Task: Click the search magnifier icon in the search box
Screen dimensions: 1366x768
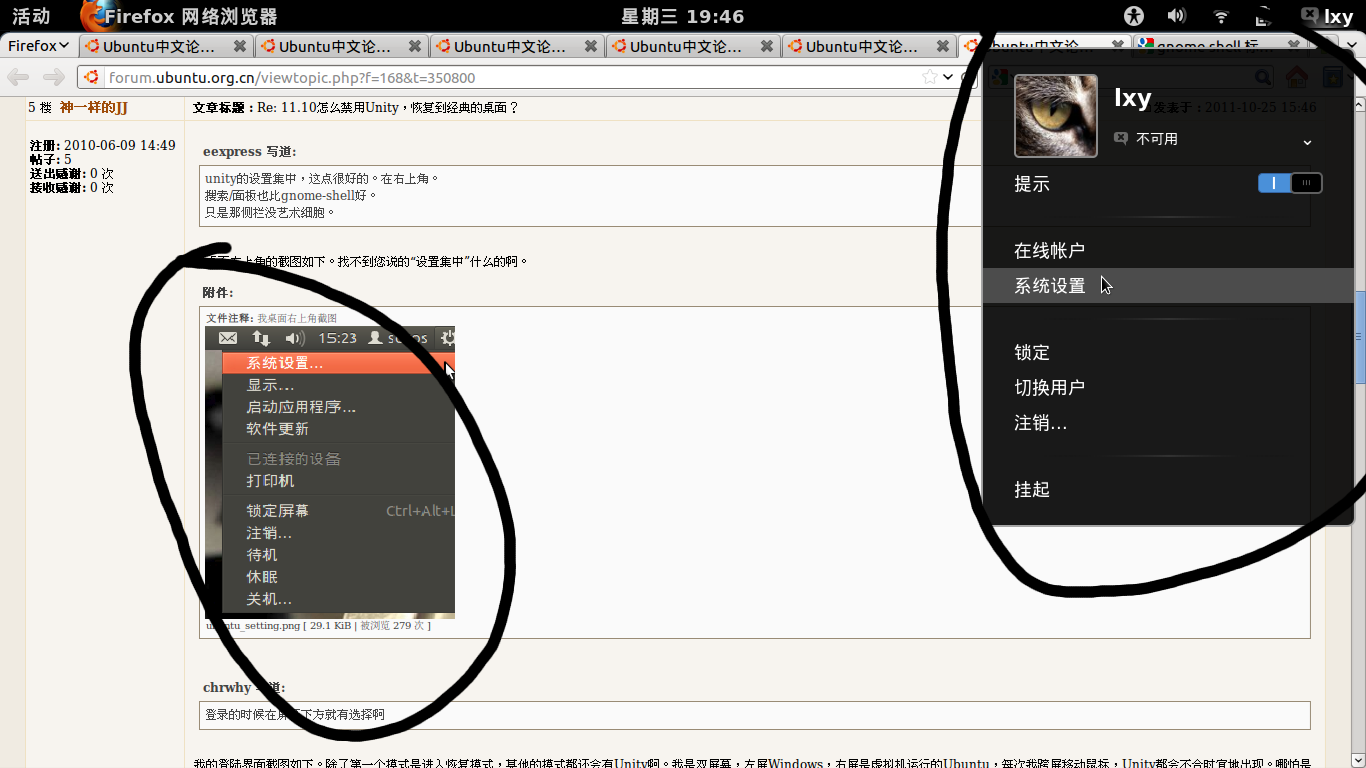Action: pos(1263,77)
